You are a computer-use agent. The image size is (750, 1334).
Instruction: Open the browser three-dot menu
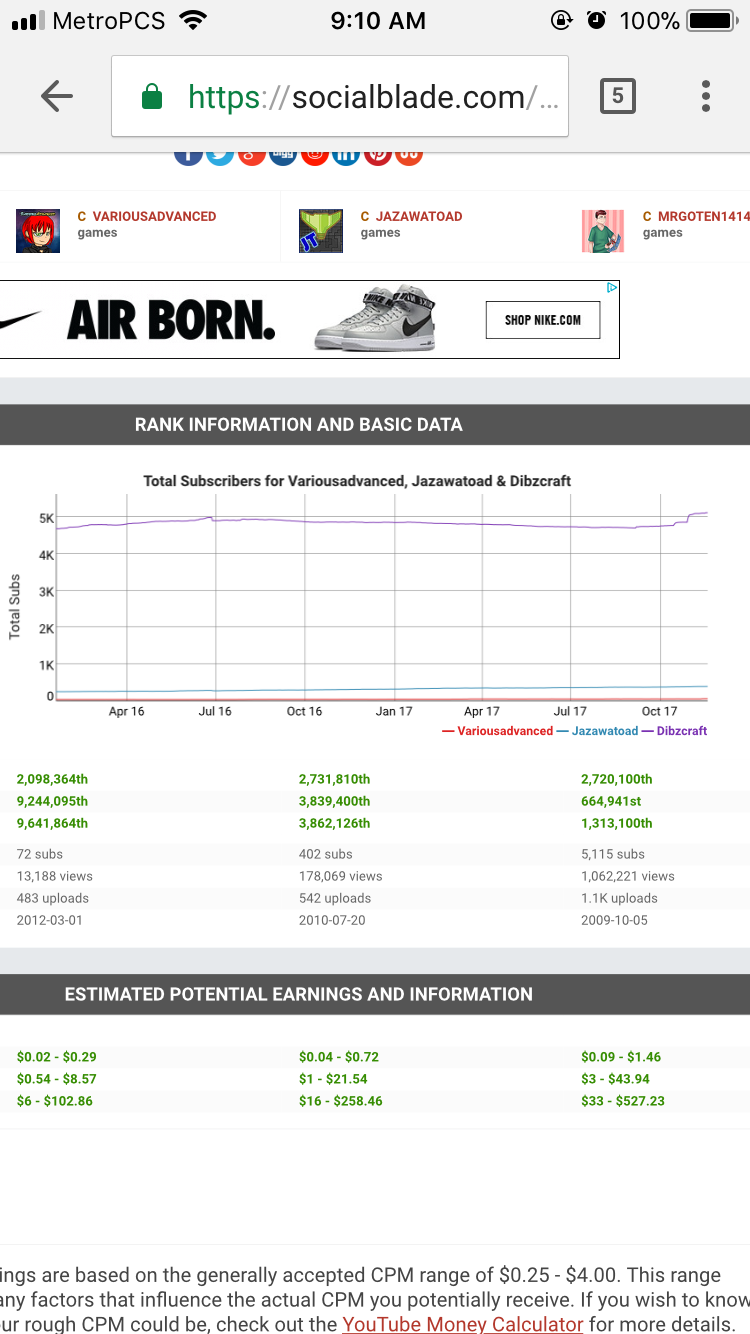tap(706, 96)
